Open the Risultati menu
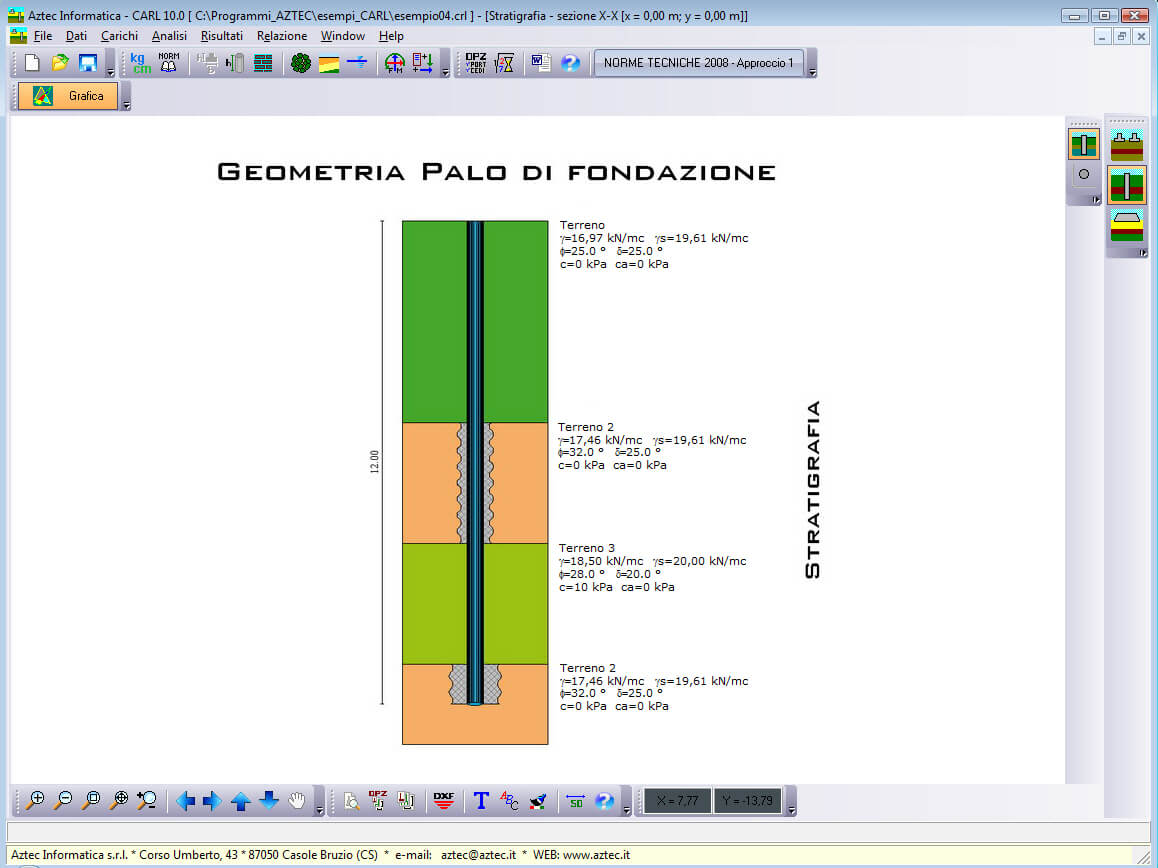 point(221,36)
